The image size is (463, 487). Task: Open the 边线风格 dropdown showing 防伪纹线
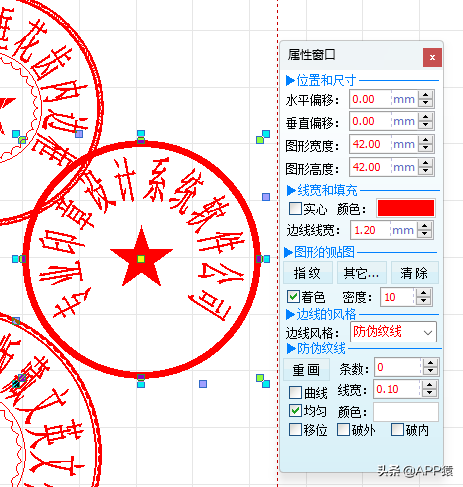coord(393,332)
